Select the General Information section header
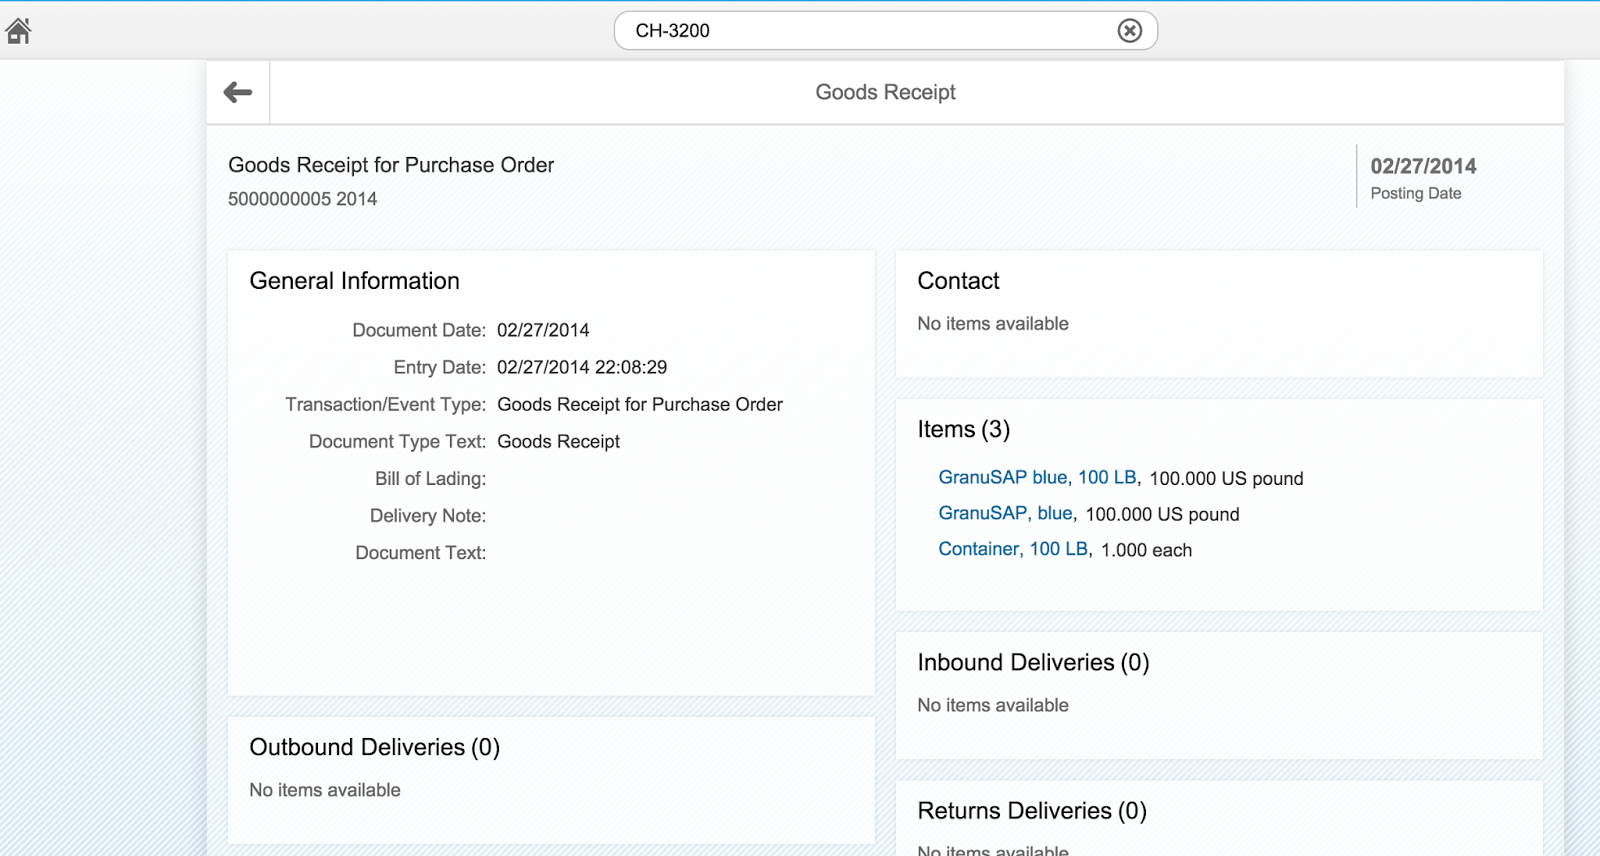The height and width of the screenshot is (856, 1600). pos(354,281)
